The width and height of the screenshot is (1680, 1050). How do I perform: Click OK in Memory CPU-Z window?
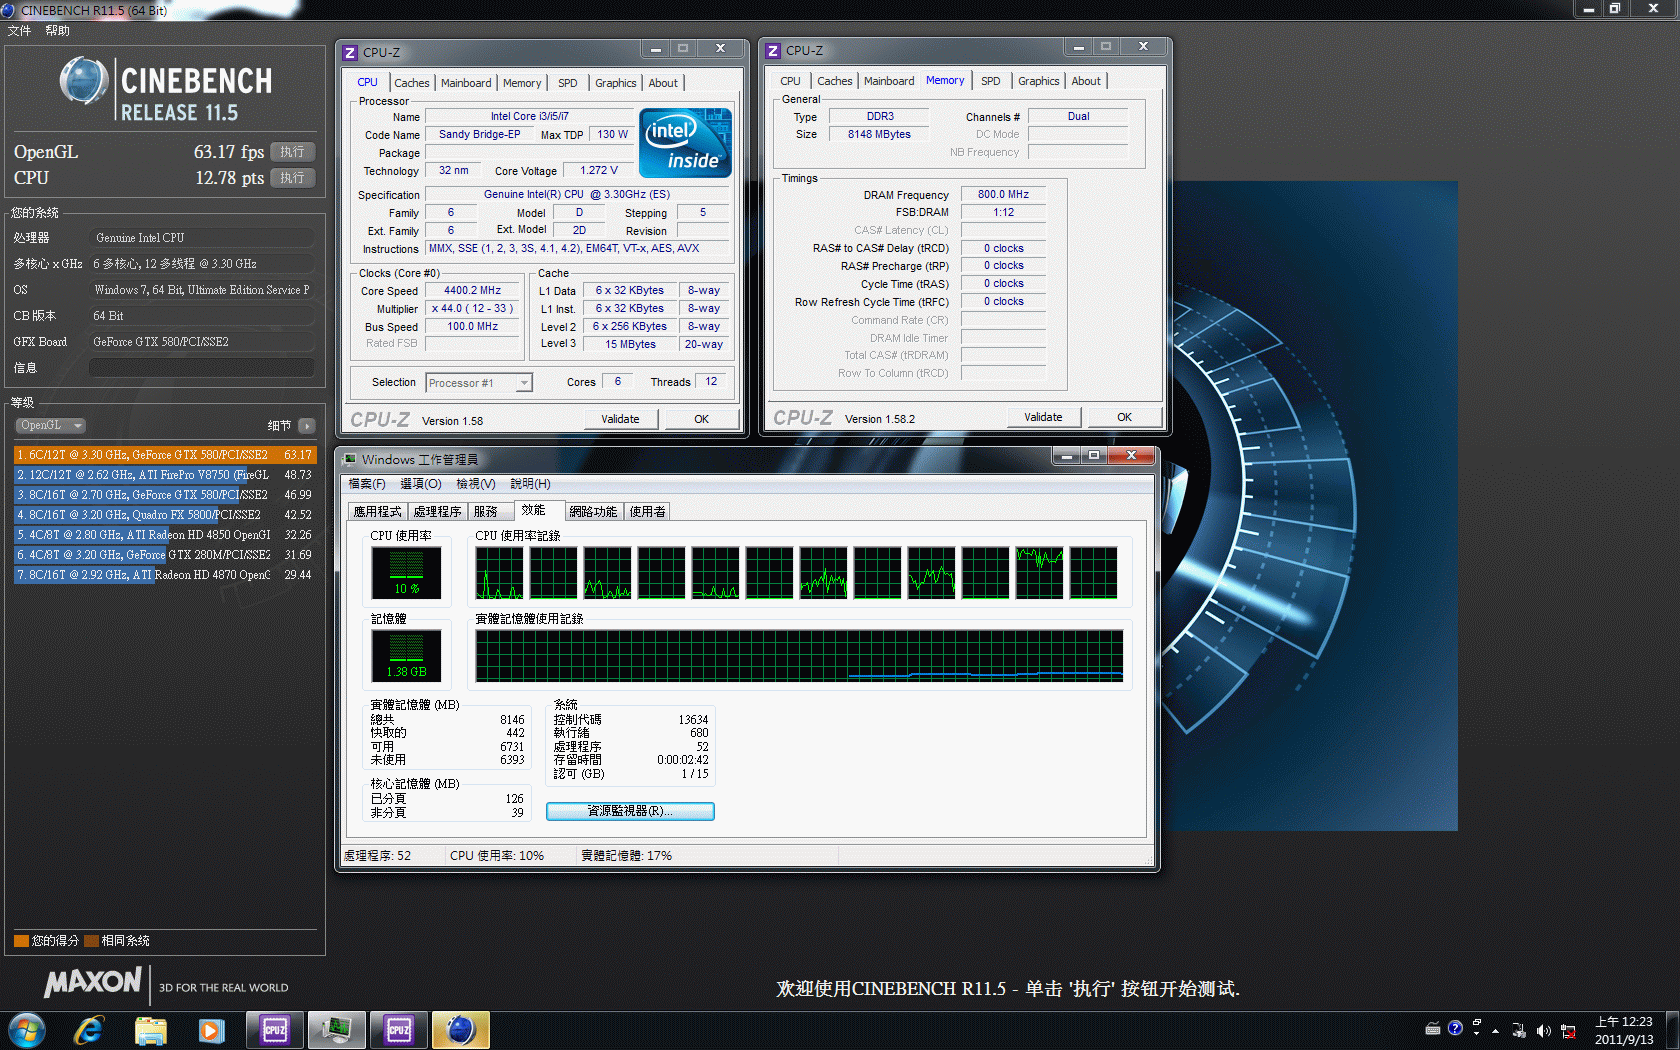pyautogui.click(x=1124, y=417)
